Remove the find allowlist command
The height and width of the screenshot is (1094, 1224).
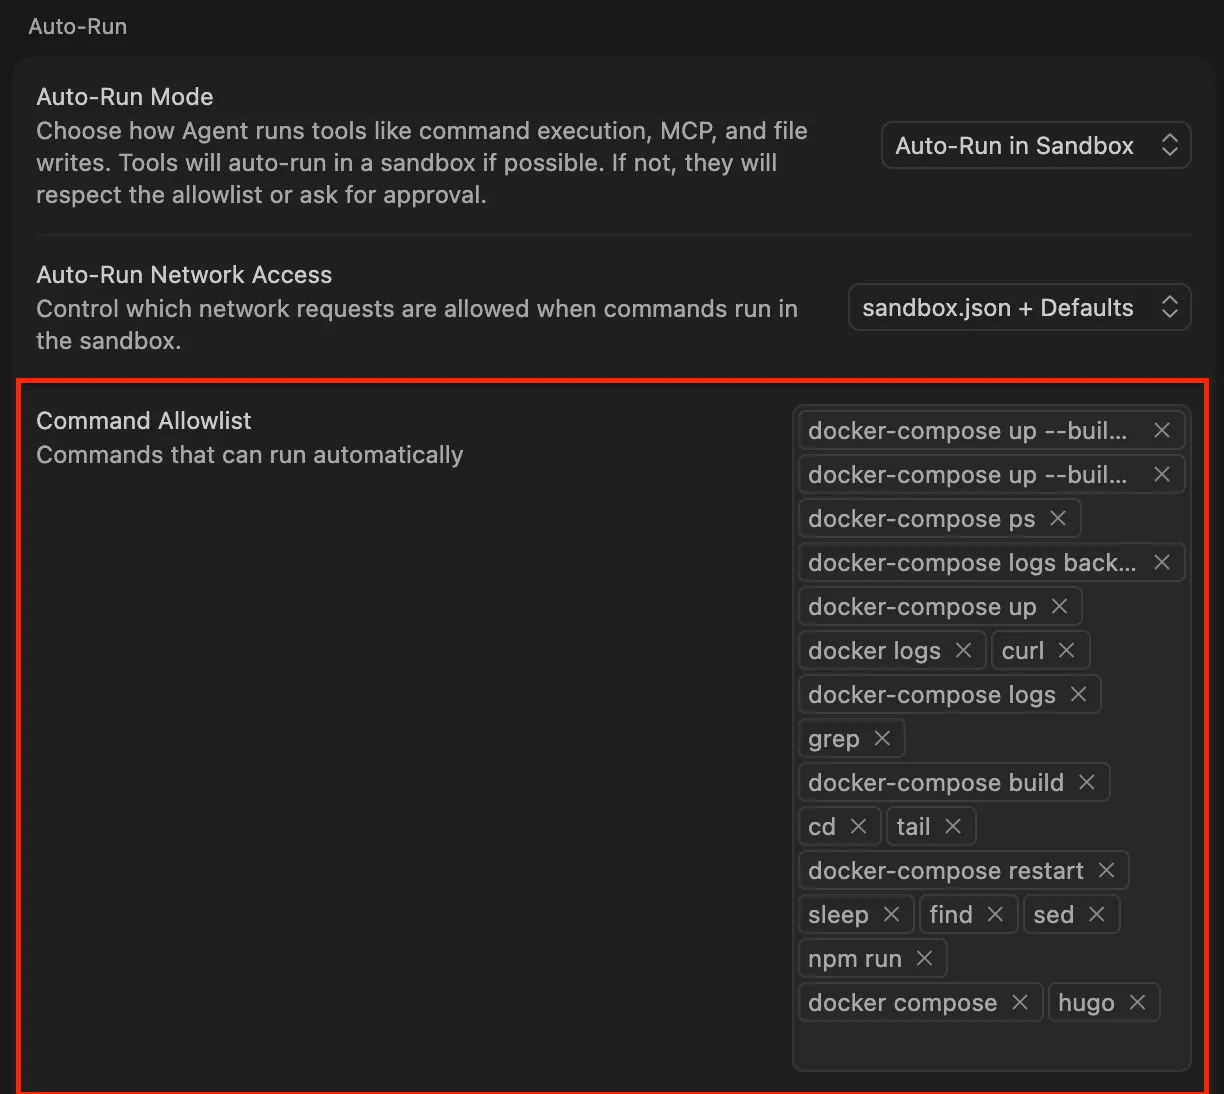(x=996, y=914)
